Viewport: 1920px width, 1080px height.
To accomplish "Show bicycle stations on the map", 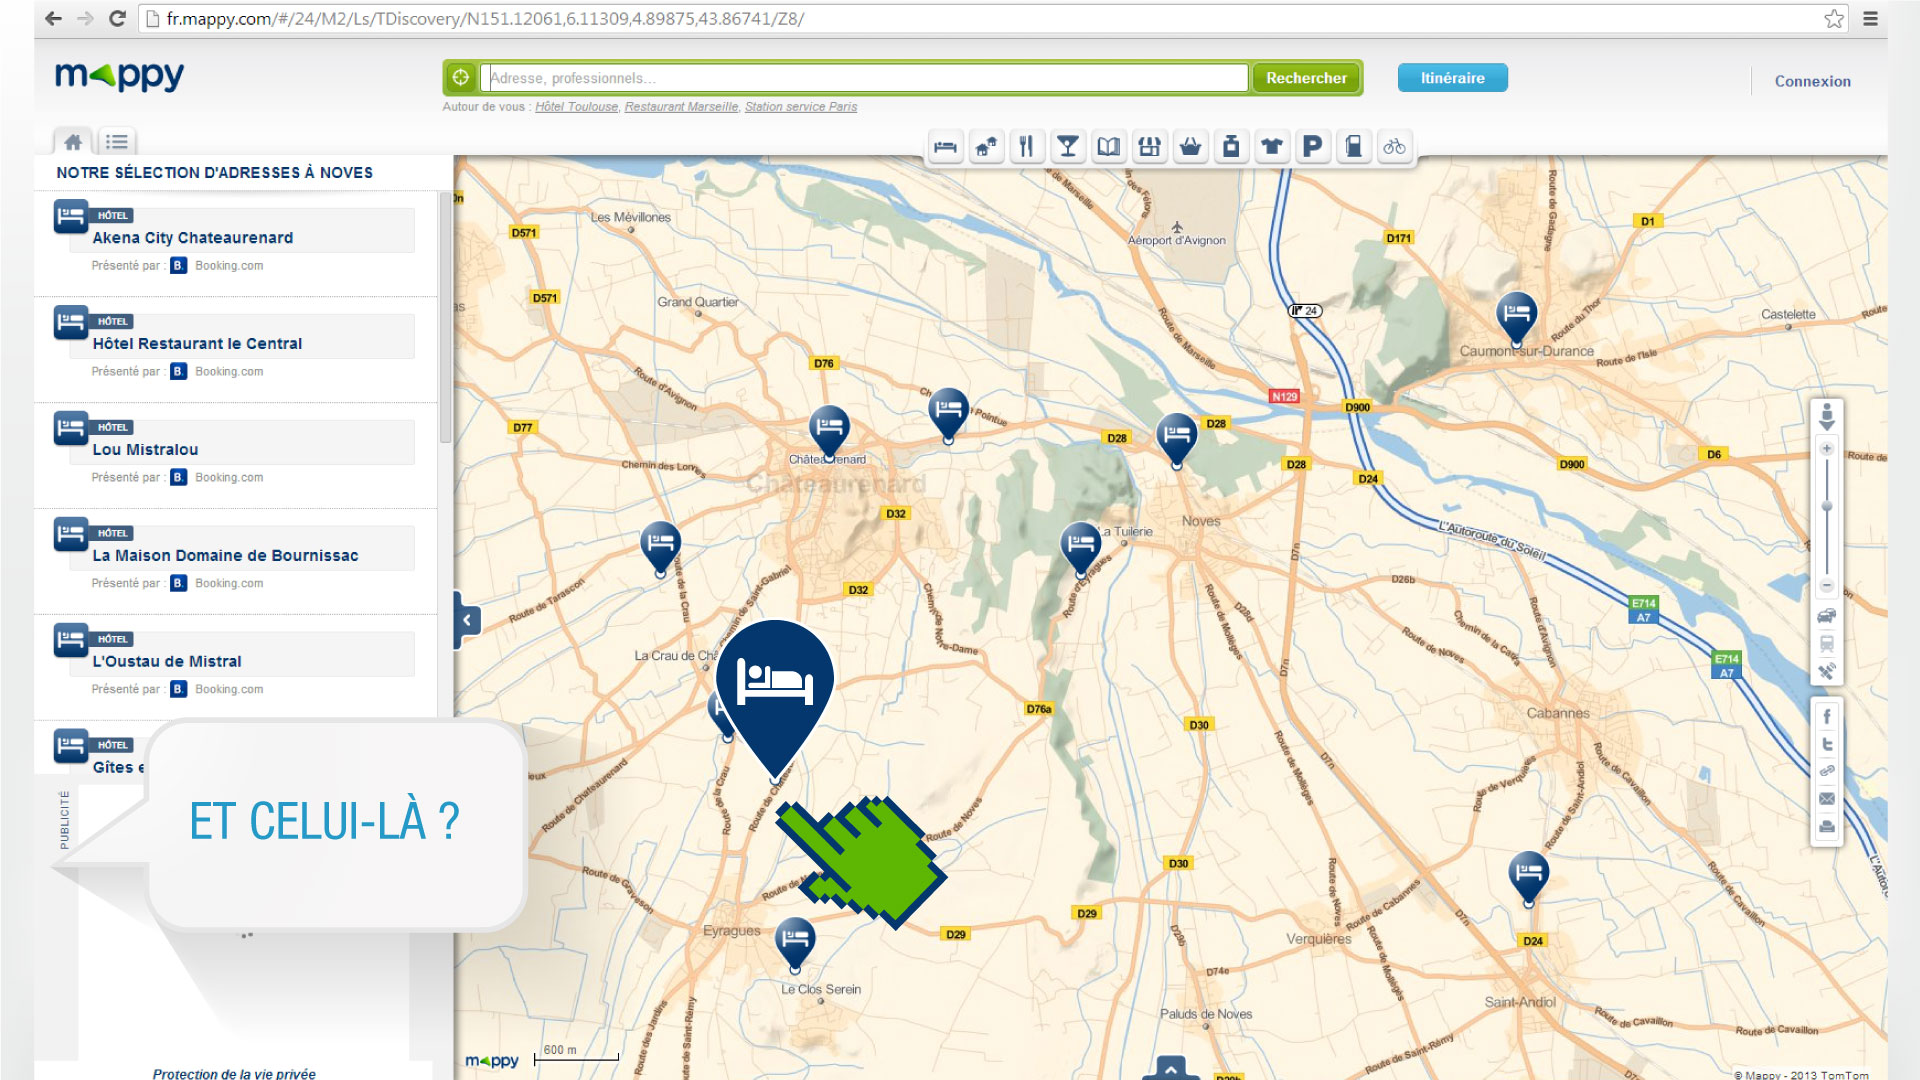I will tap(1394, 147).
